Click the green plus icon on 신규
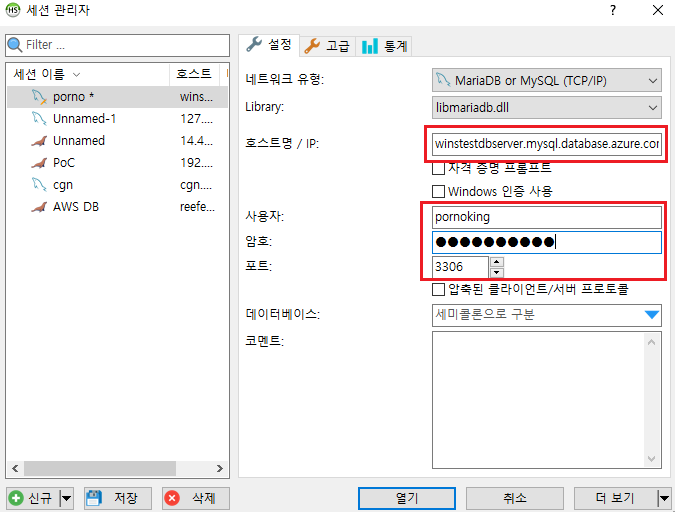This screenshot has width=675, height=512. 16,498
